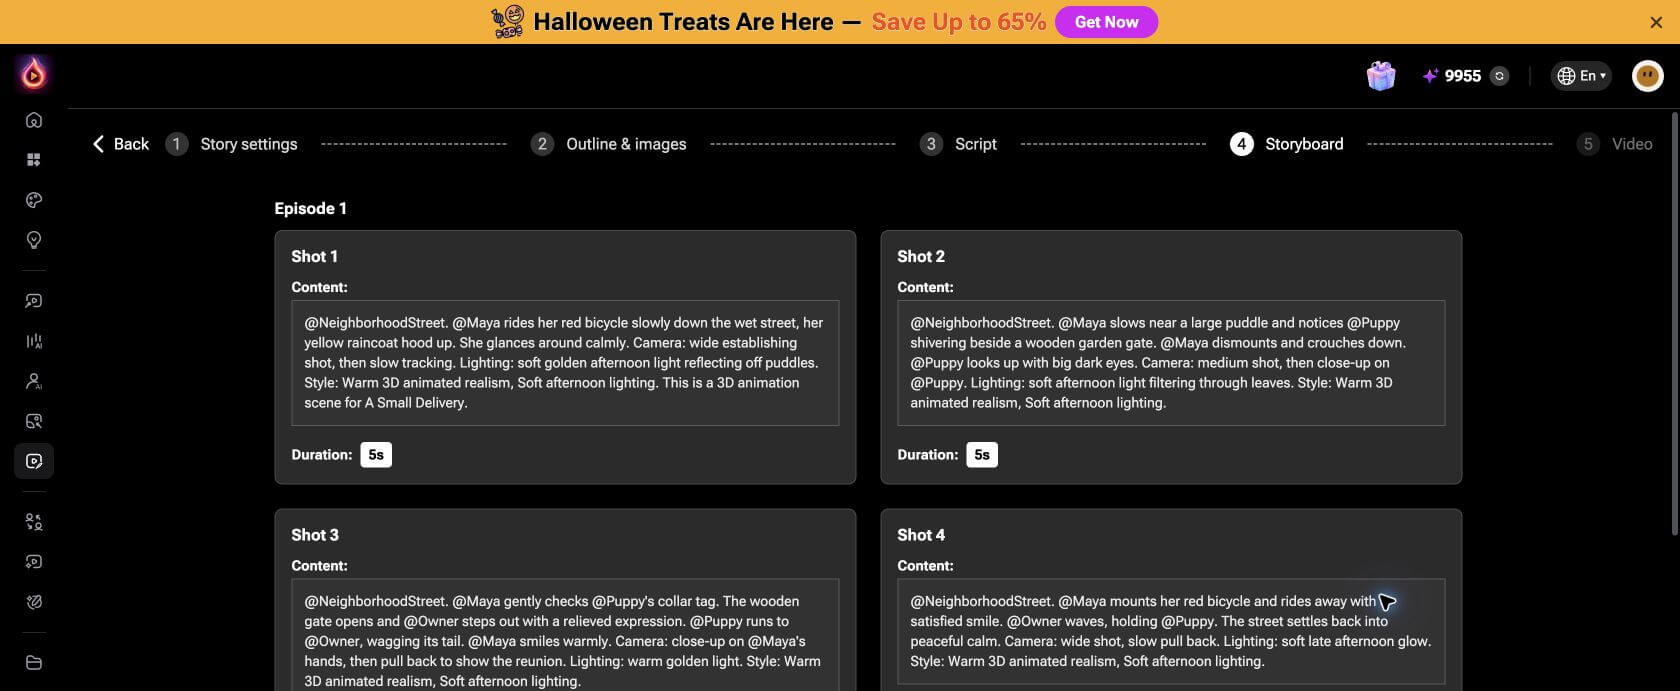Edit the Shot 3 content text box
This screenshot has width=1680, height=691.
pos(565,635)
